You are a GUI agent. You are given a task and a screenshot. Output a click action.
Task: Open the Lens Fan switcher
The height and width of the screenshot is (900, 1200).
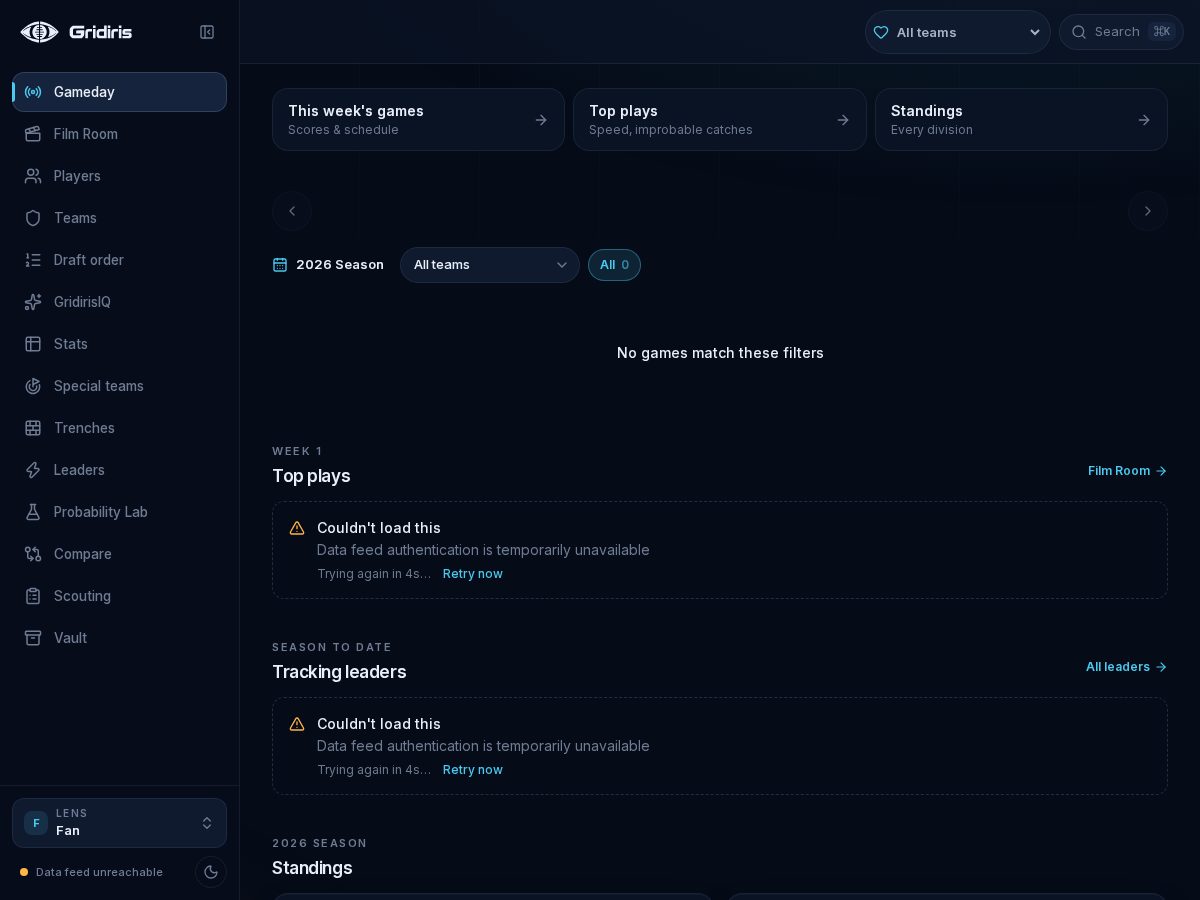[x=120, y=823]
